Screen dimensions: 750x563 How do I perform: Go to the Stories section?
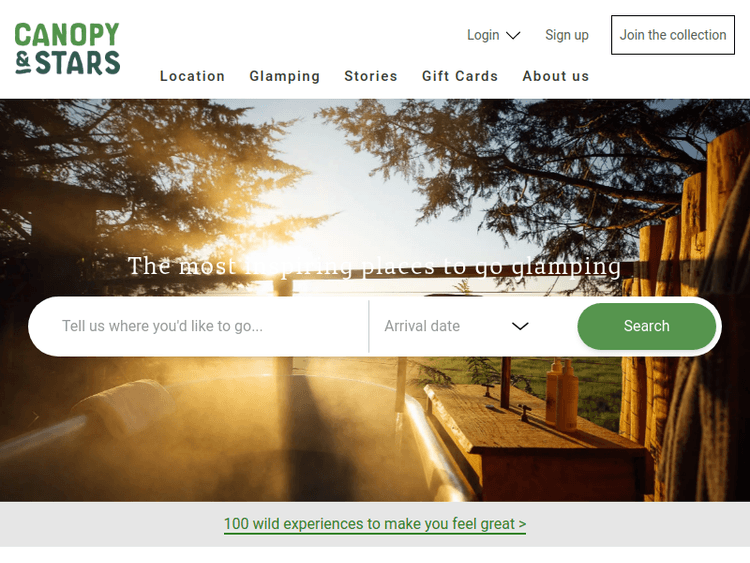(371, 76)
